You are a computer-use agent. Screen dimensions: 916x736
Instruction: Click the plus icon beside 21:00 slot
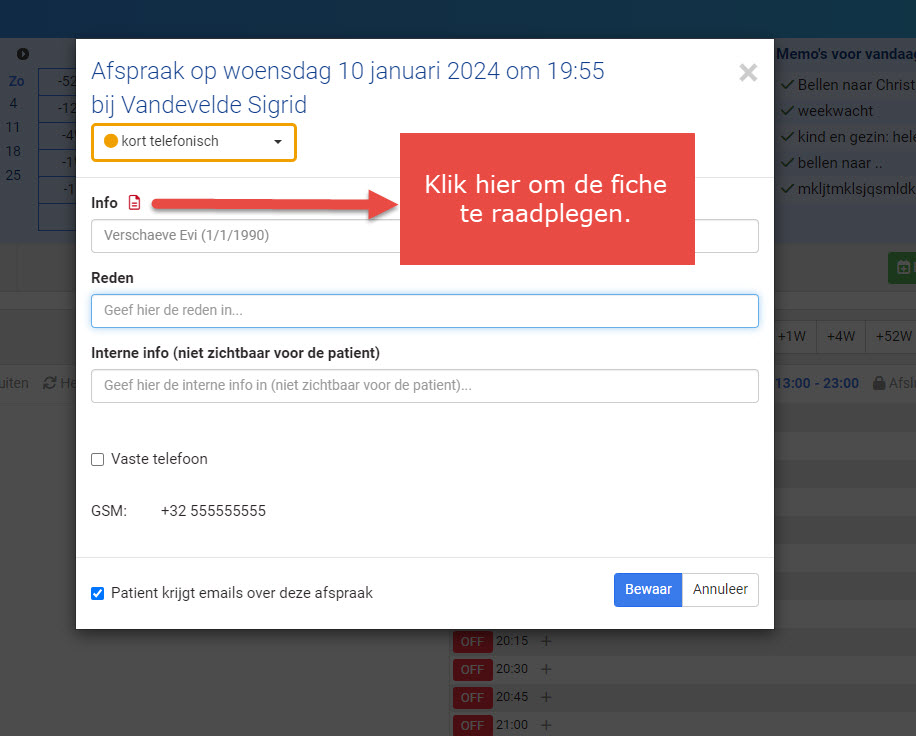pyautogui.click(x=546, y=725)
